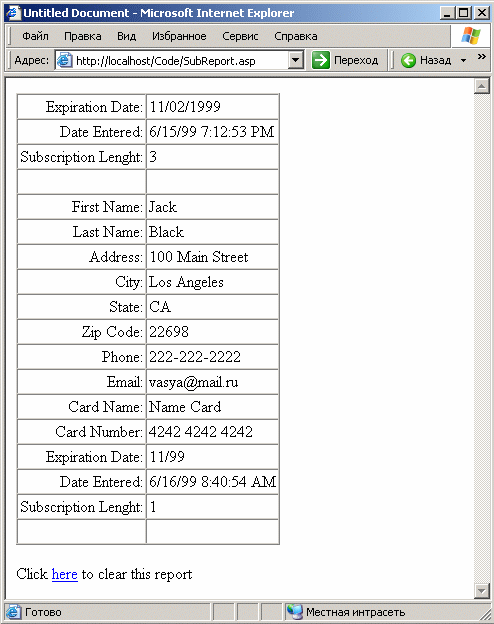Click the status bar page icon beside Готово
The image size is (494, 624).
(x=14, y=612)
